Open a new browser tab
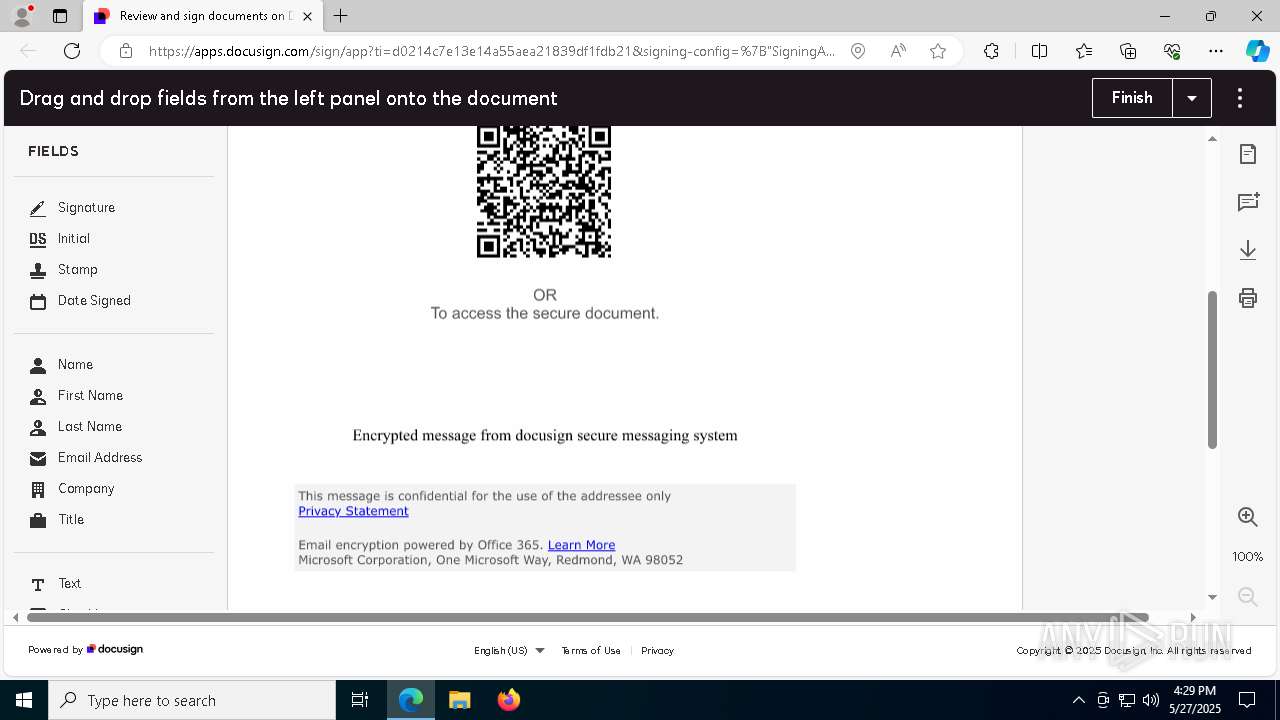The width and height of the screenshot is (1280, 720). (341, 16)
